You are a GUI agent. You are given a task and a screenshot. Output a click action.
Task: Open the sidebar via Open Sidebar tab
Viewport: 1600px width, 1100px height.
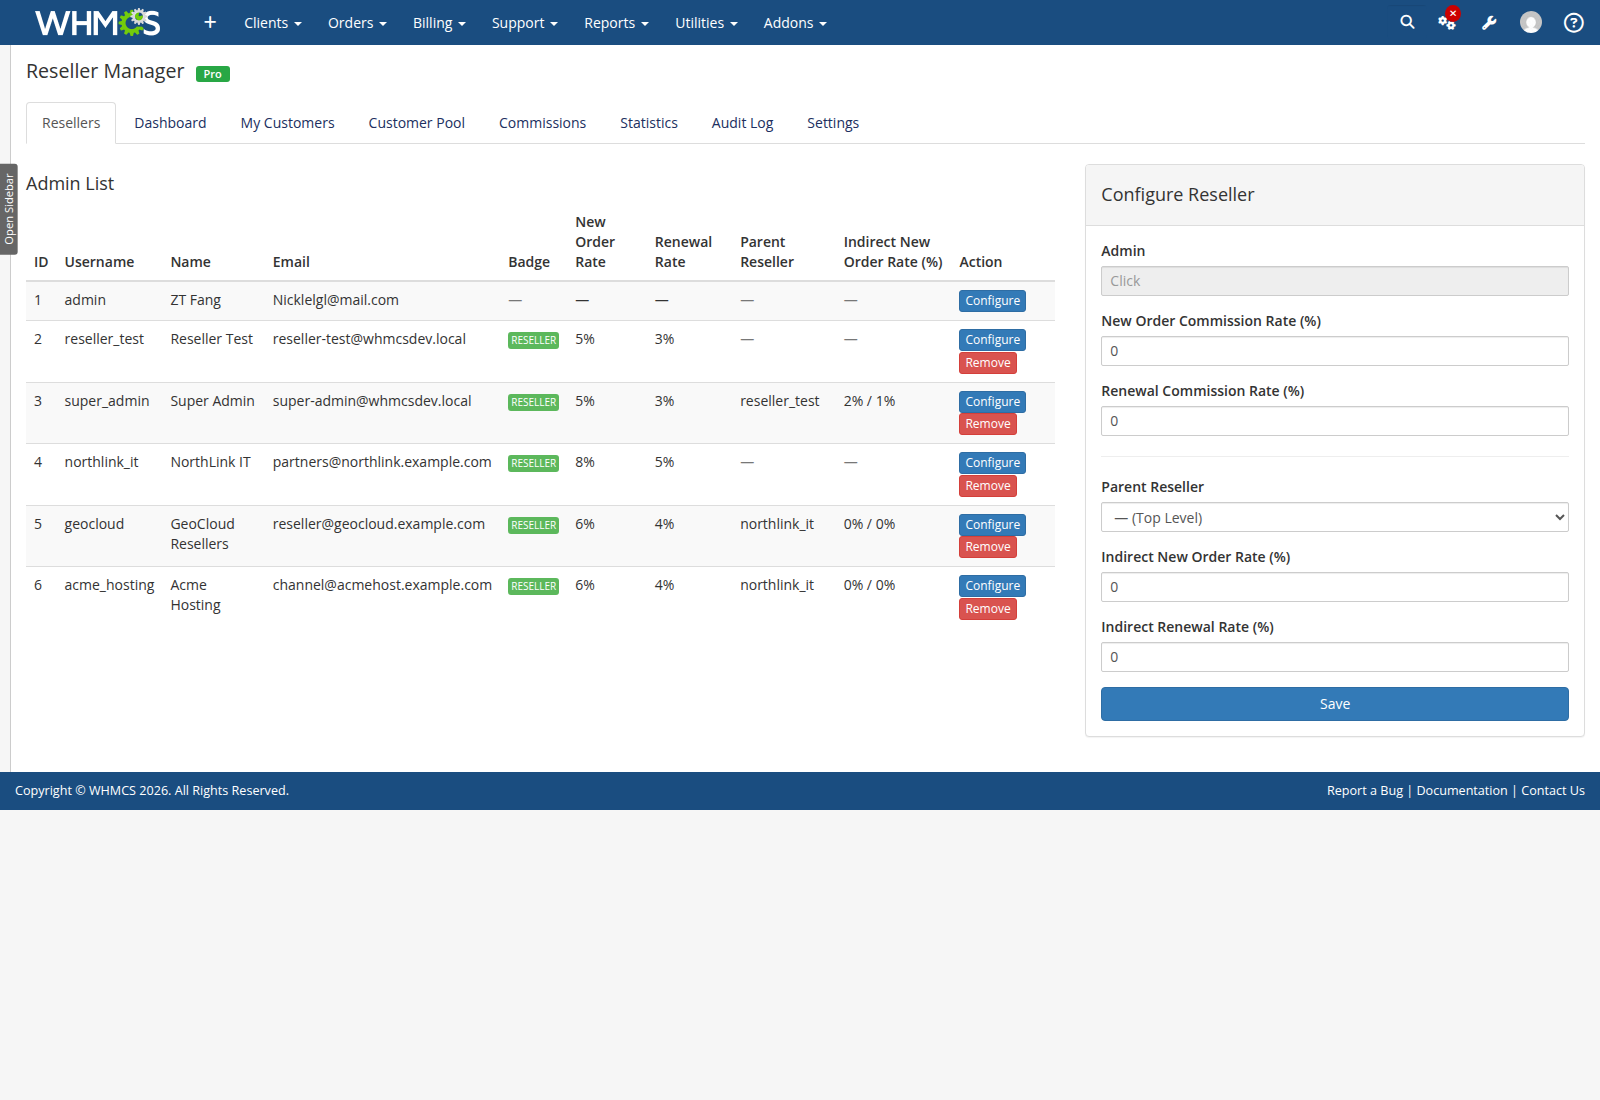(x=9, y=209)
